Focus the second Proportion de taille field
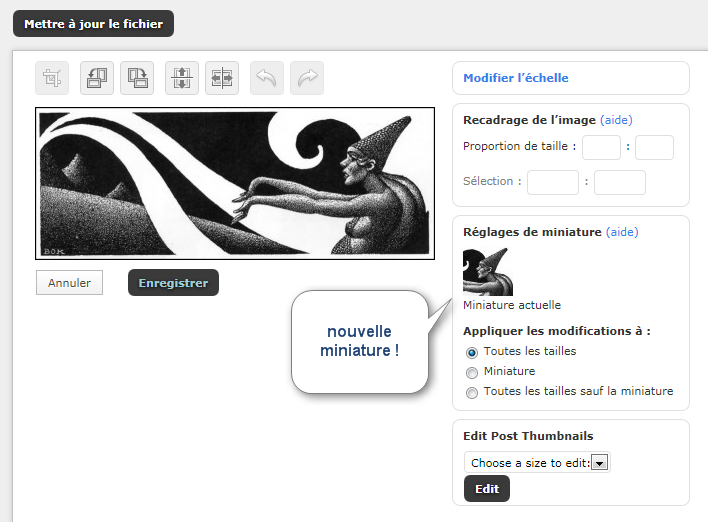 654,147
